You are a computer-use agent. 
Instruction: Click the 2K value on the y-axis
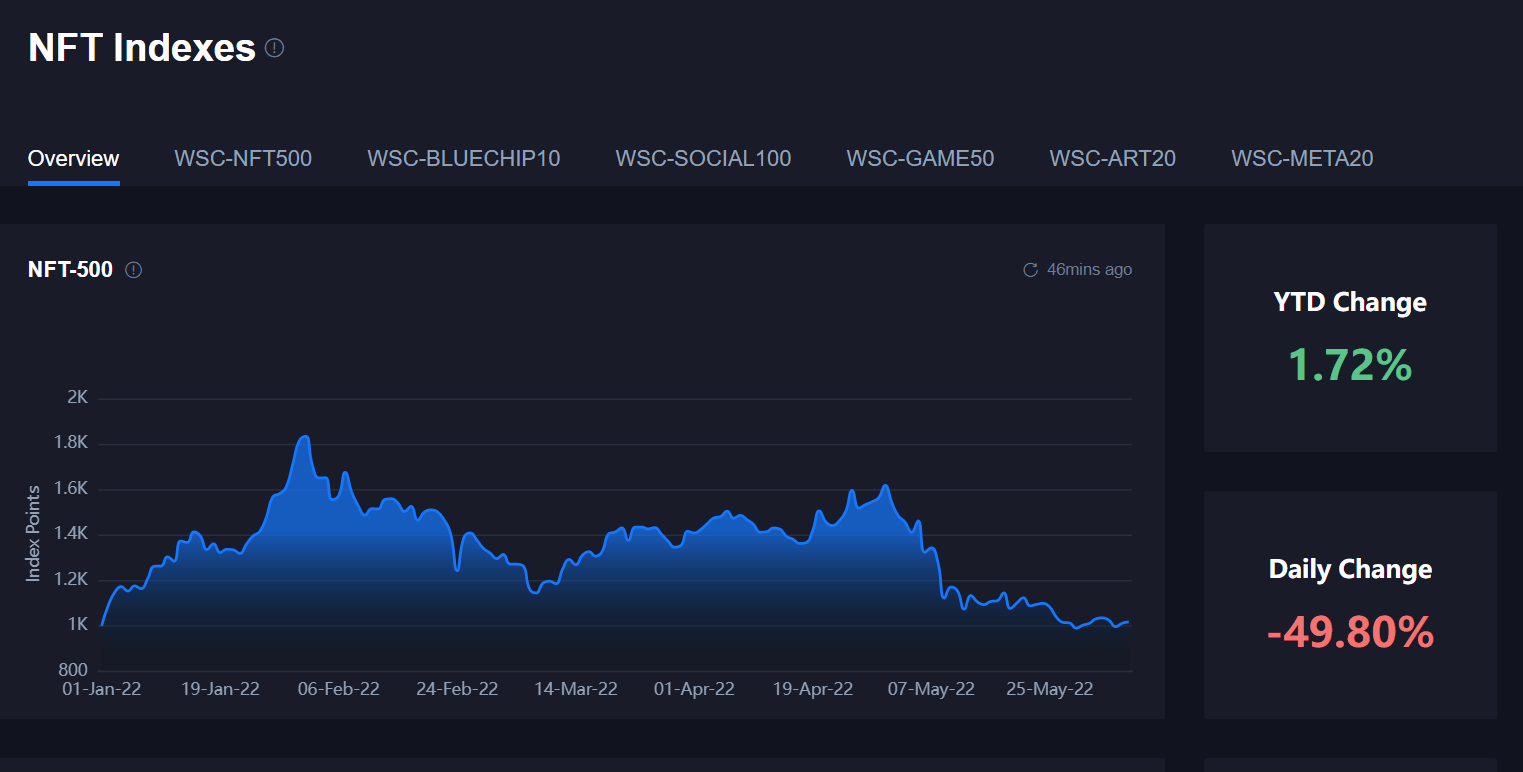[77, 397]
